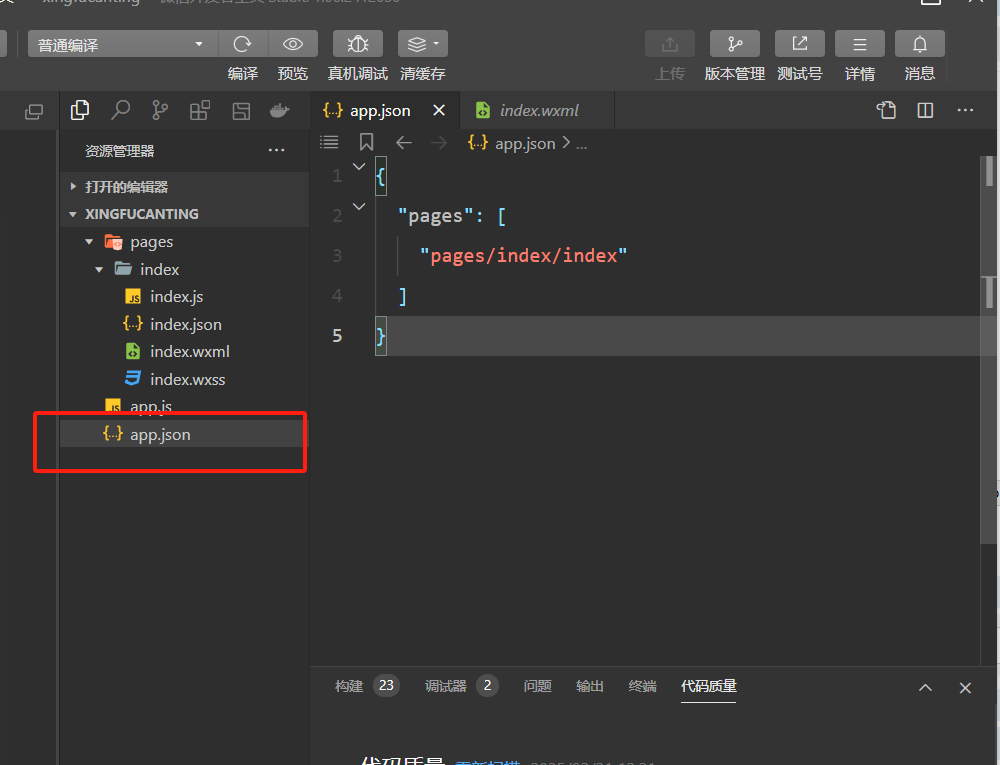Viewport: 1000px width, 765px height.
Task: Switch to the 问题 panel tab
Action: (538, 686)
